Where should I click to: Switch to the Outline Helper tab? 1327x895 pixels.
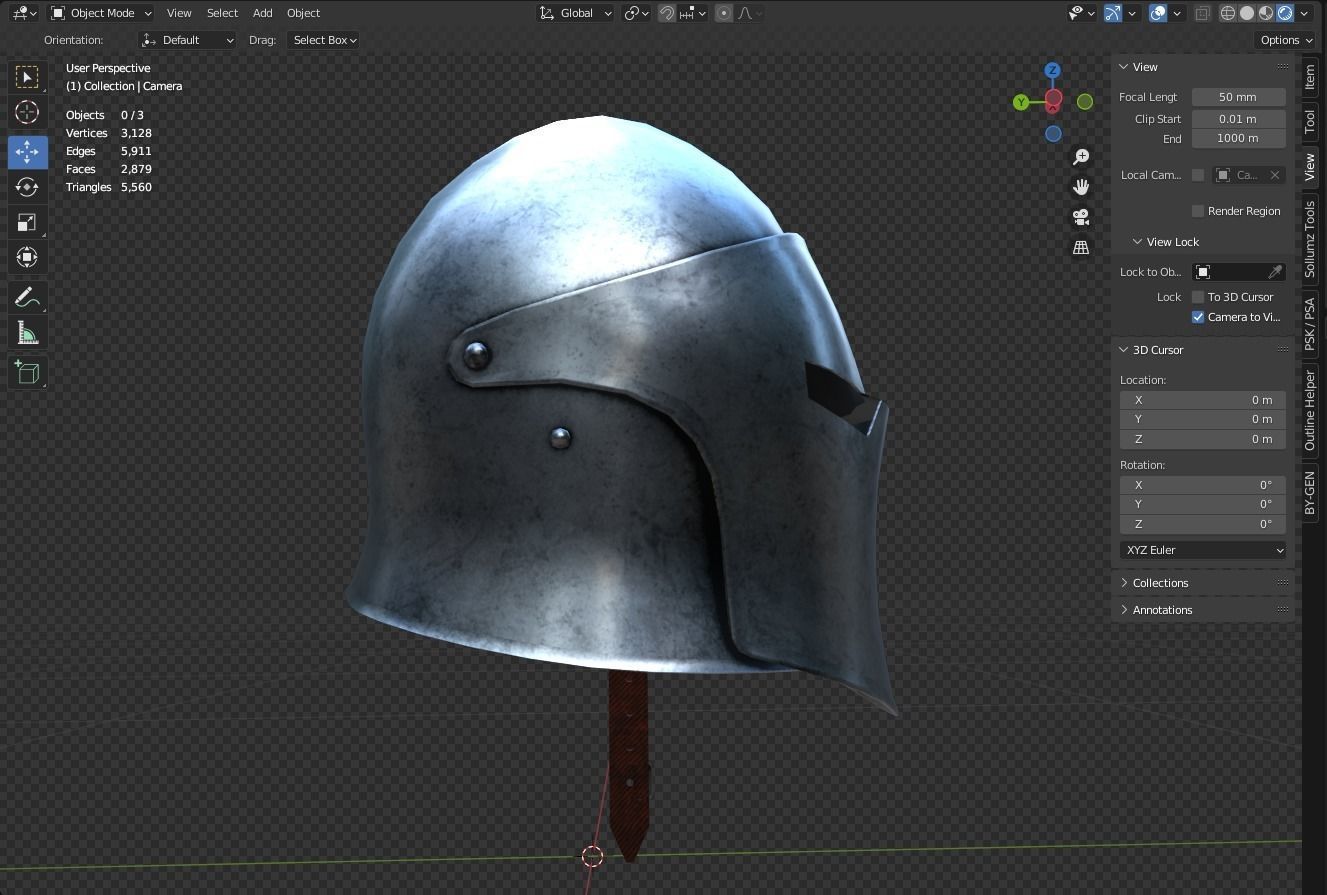(x=1310, y=410)
